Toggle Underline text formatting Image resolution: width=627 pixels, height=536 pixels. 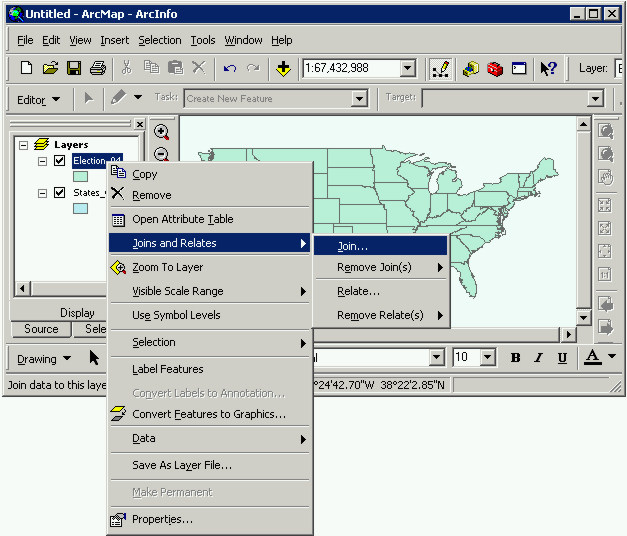point(562,358)
